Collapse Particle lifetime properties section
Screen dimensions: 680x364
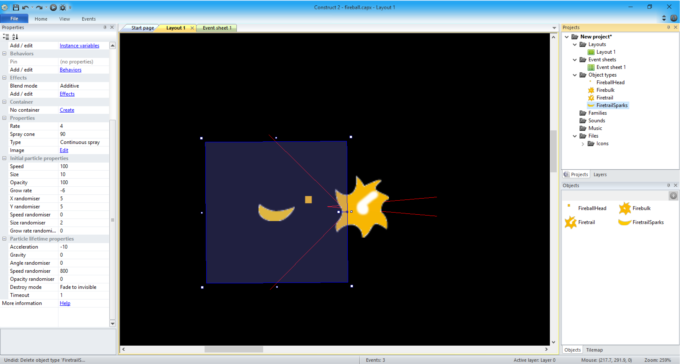coord(4,239)
